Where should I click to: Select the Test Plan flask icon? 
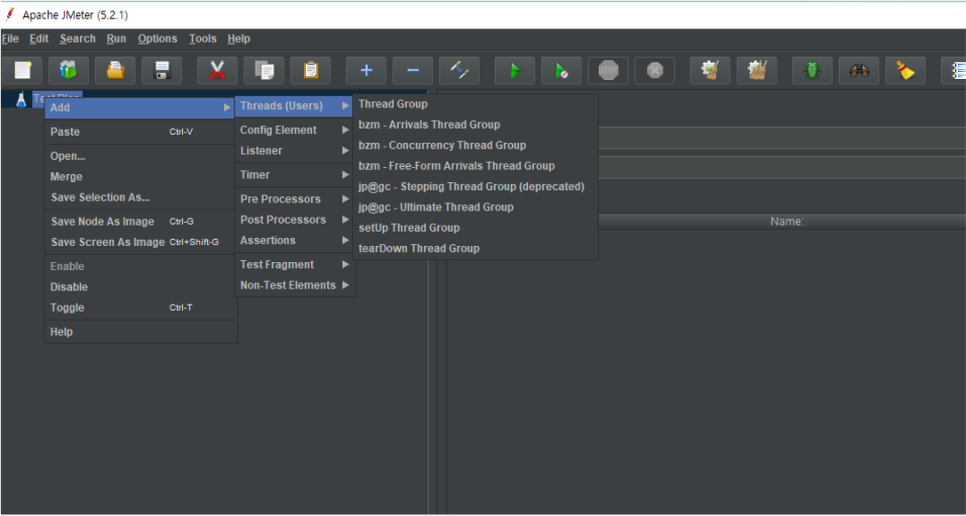click(x=21, y=99)
